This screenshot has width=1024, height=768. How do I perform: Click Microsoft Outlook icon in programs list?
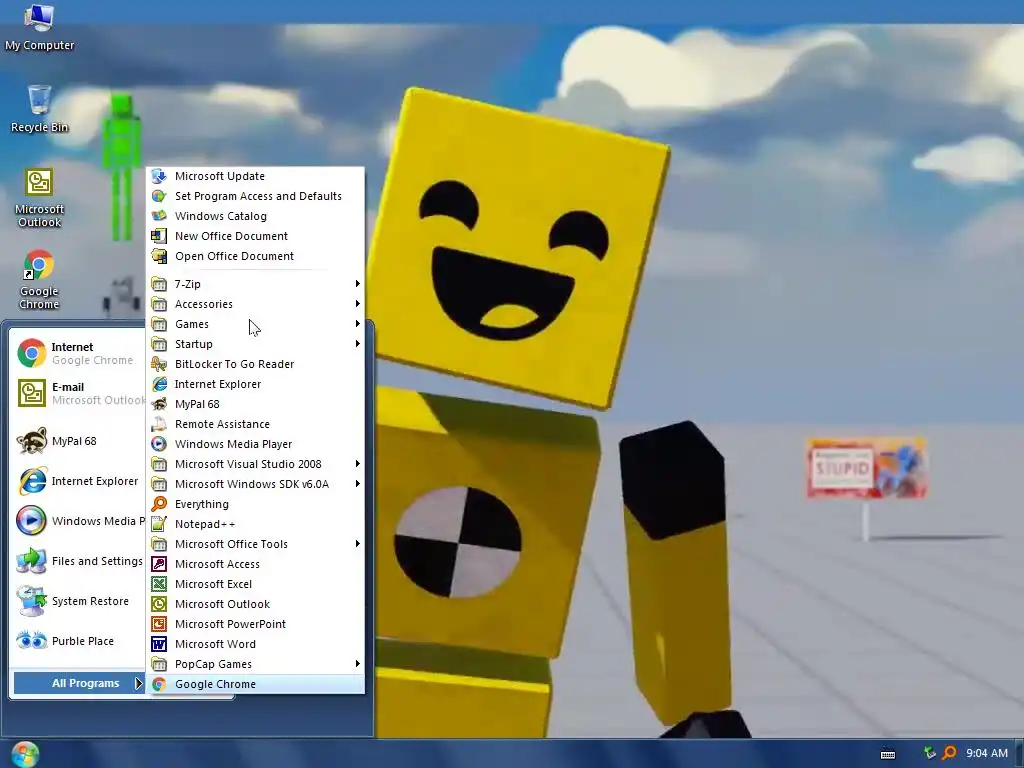pos(159,604)
